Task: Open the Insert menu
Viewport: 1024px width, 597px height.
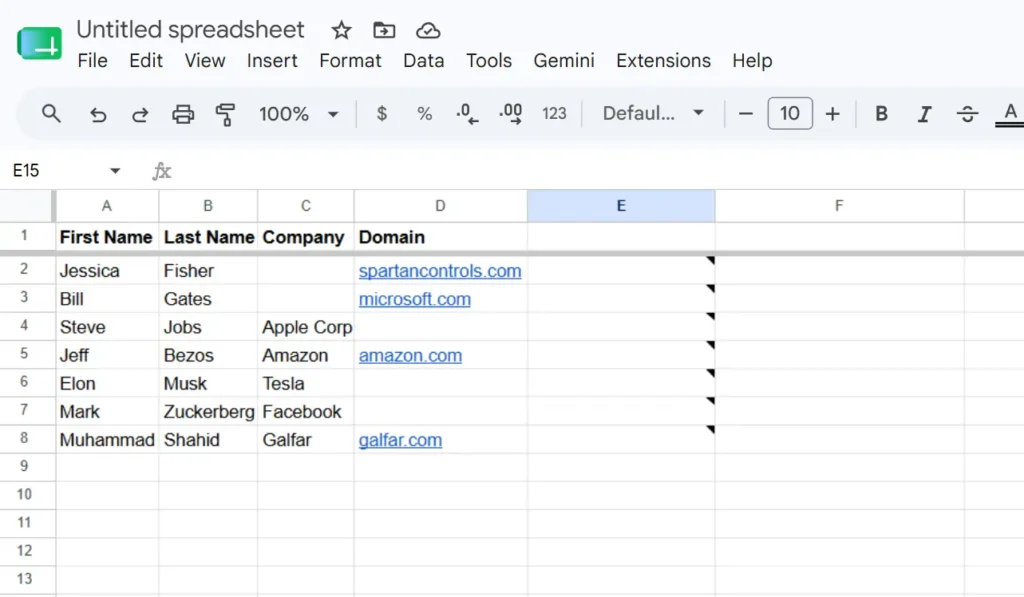Action: (x=272, y=61)
